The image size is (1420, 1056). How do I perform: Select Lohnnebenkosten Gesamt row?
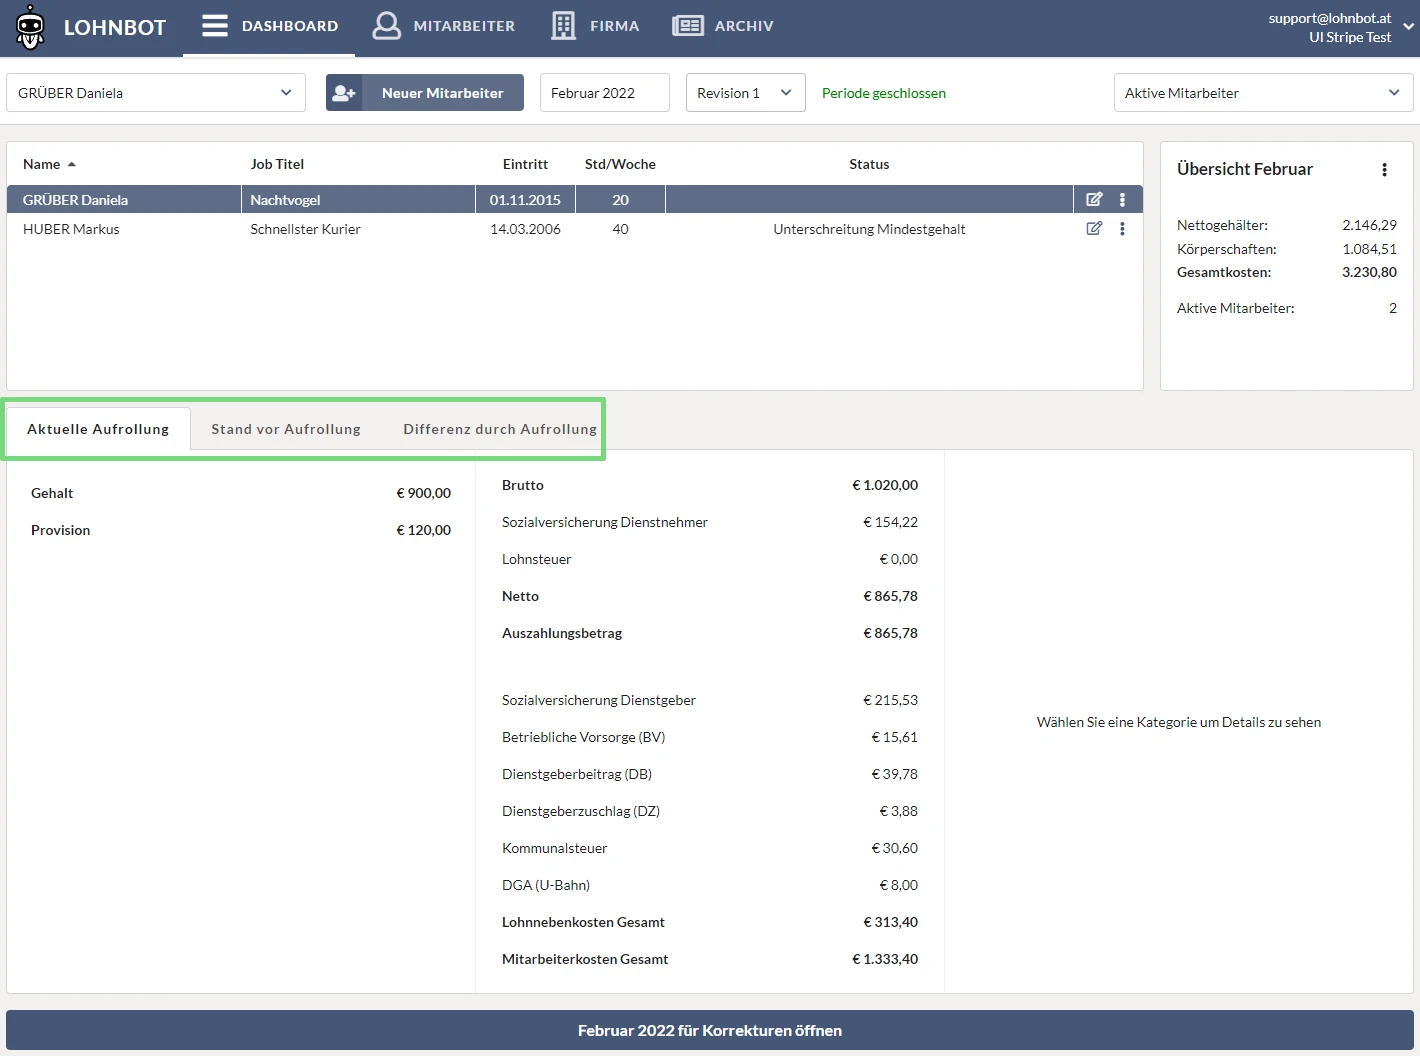point(710,922)
